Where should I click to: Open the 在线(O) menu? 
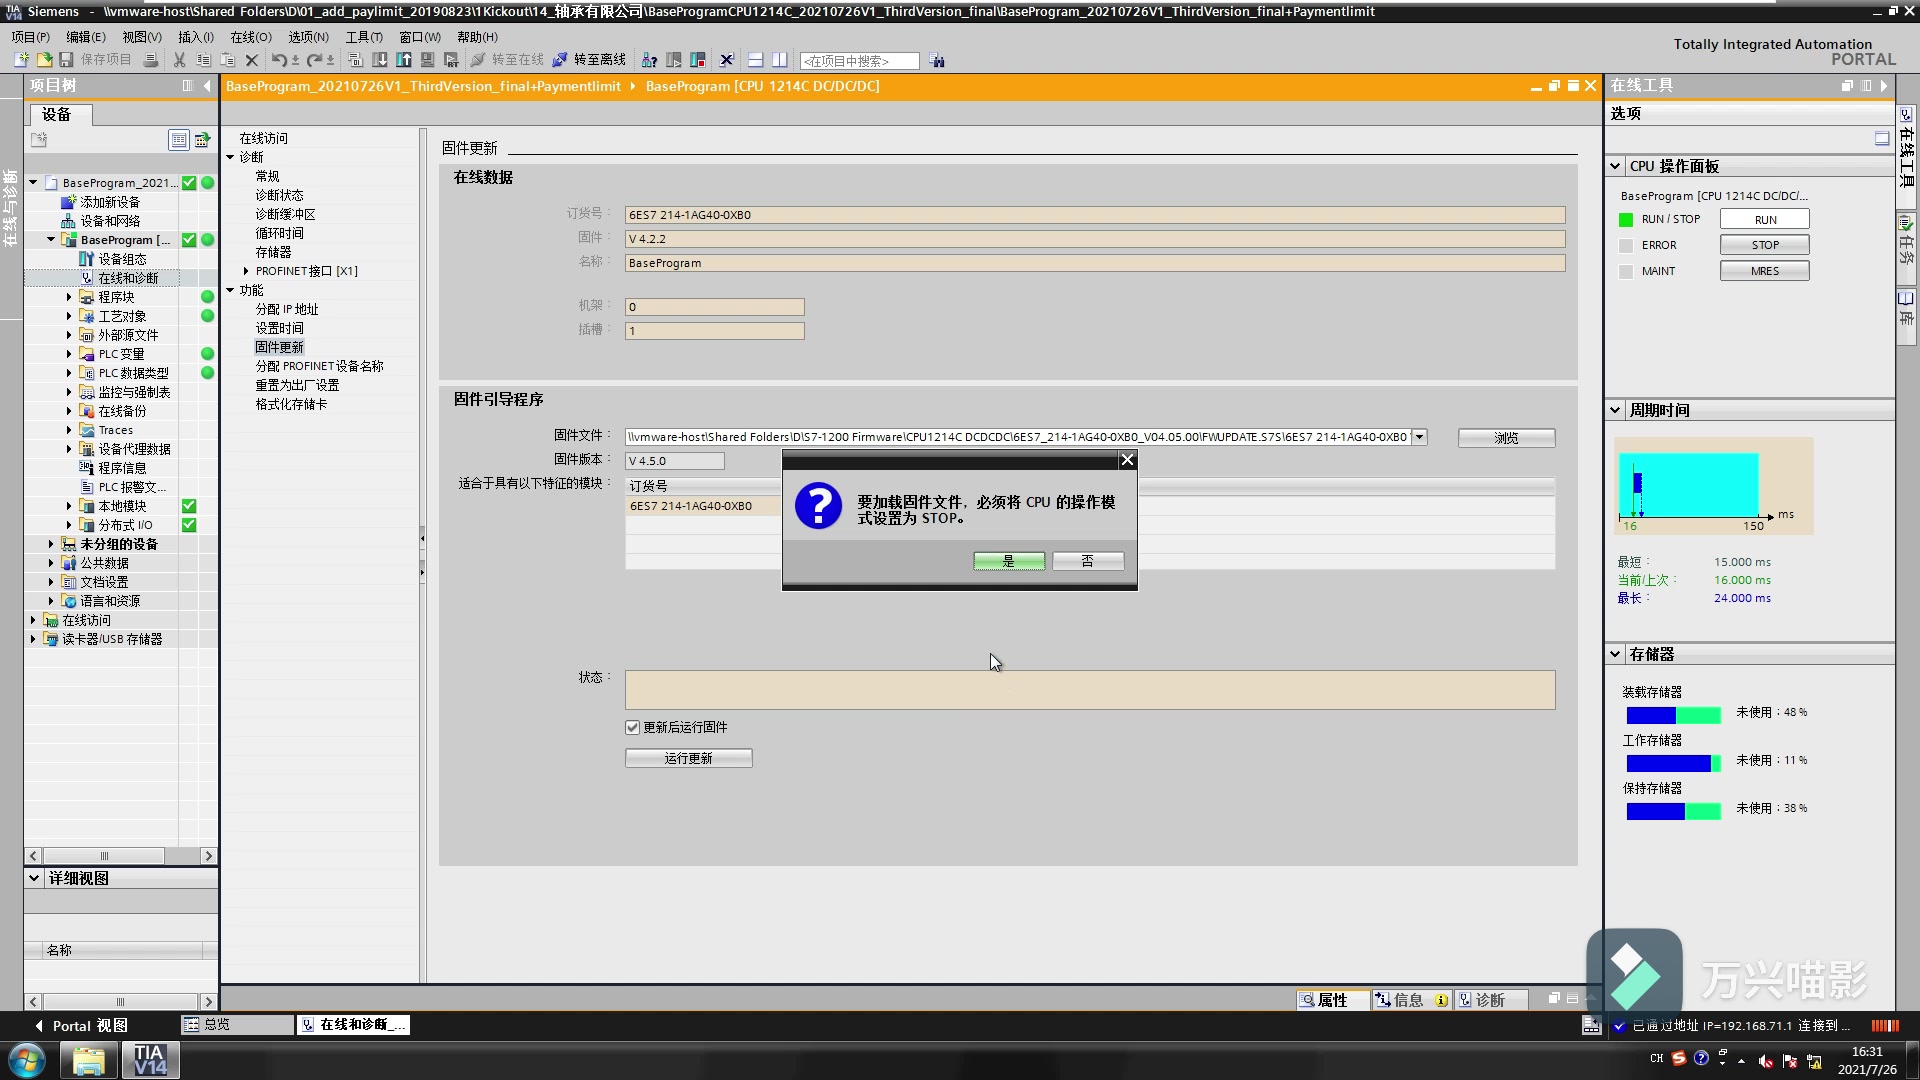(x=251, y=37)
